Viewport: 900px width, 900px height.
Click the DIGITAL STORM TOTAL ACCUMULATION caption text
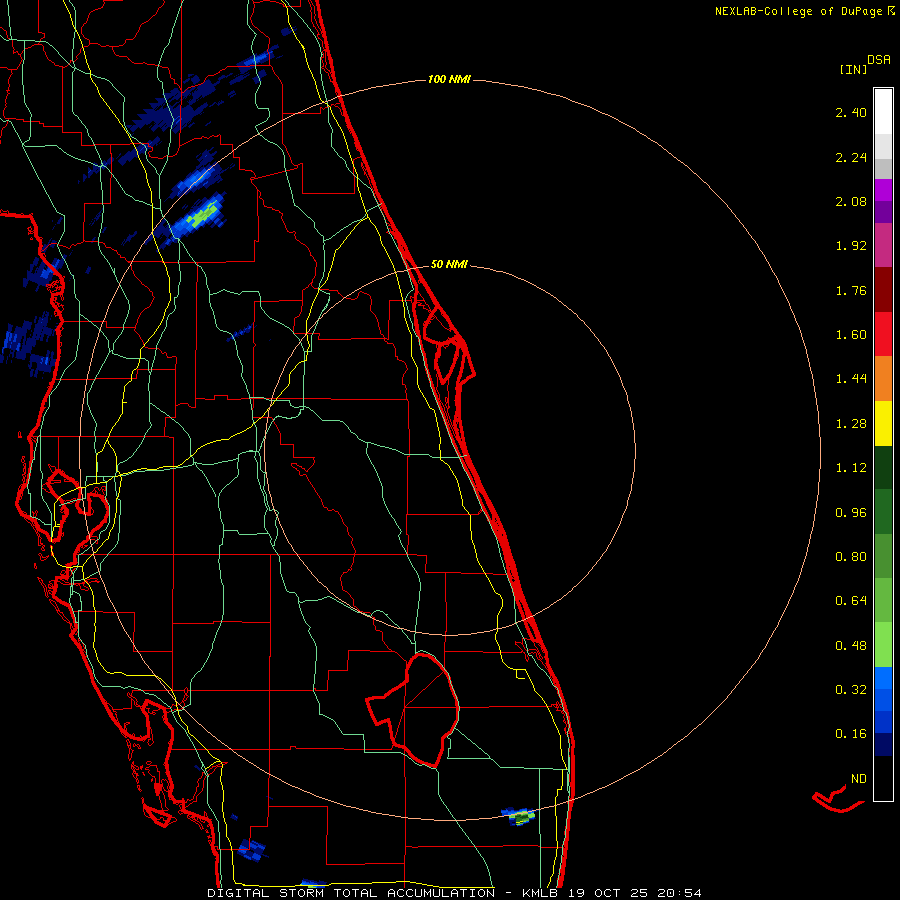[351, 893]
